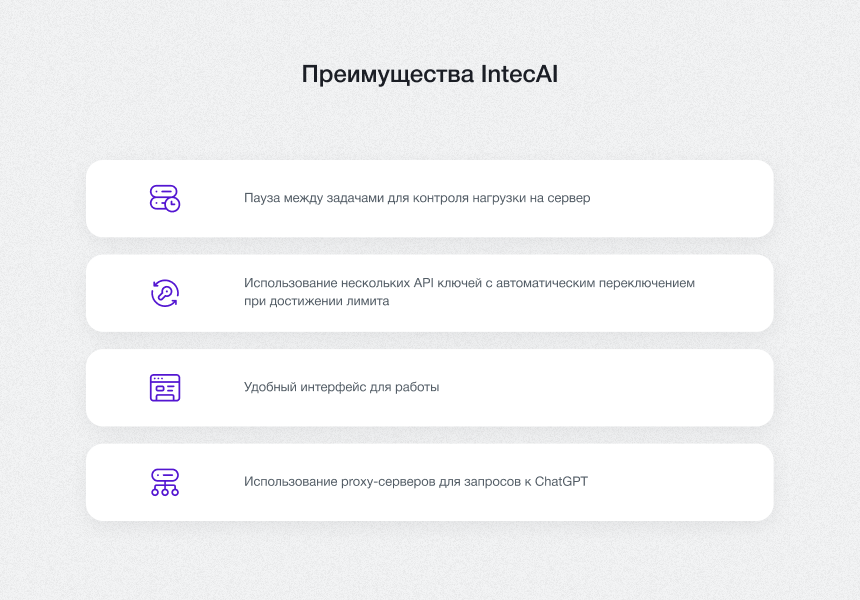Select the text about контроля нагрузки на сервер

click(417, 198)
